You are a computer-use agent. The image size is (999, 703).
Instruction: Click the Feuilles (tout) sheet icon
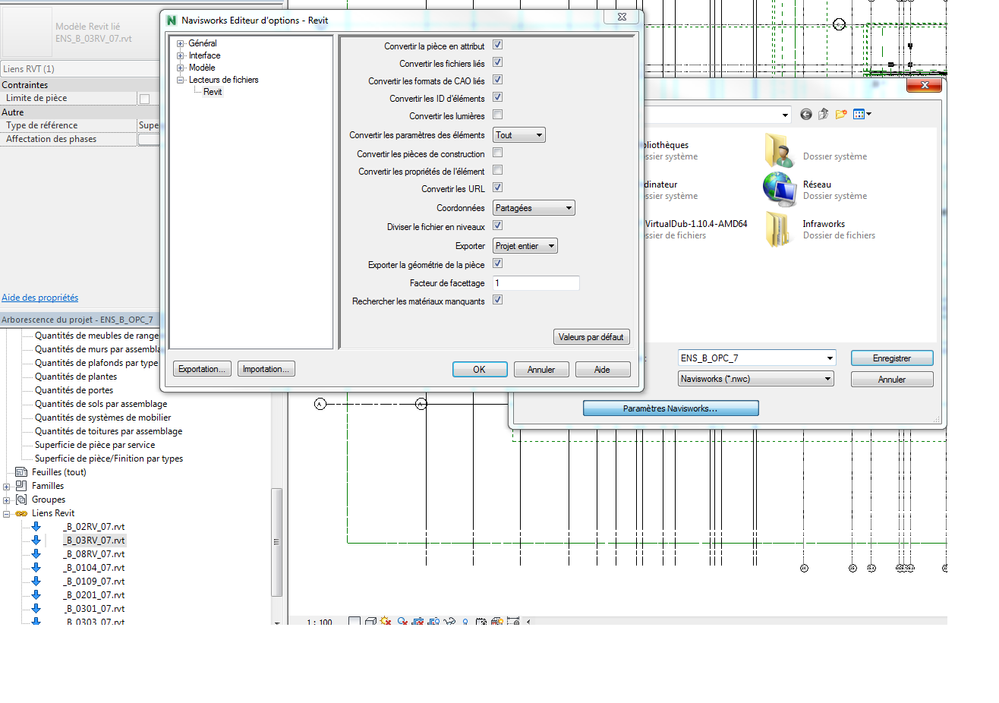[21, 472]
